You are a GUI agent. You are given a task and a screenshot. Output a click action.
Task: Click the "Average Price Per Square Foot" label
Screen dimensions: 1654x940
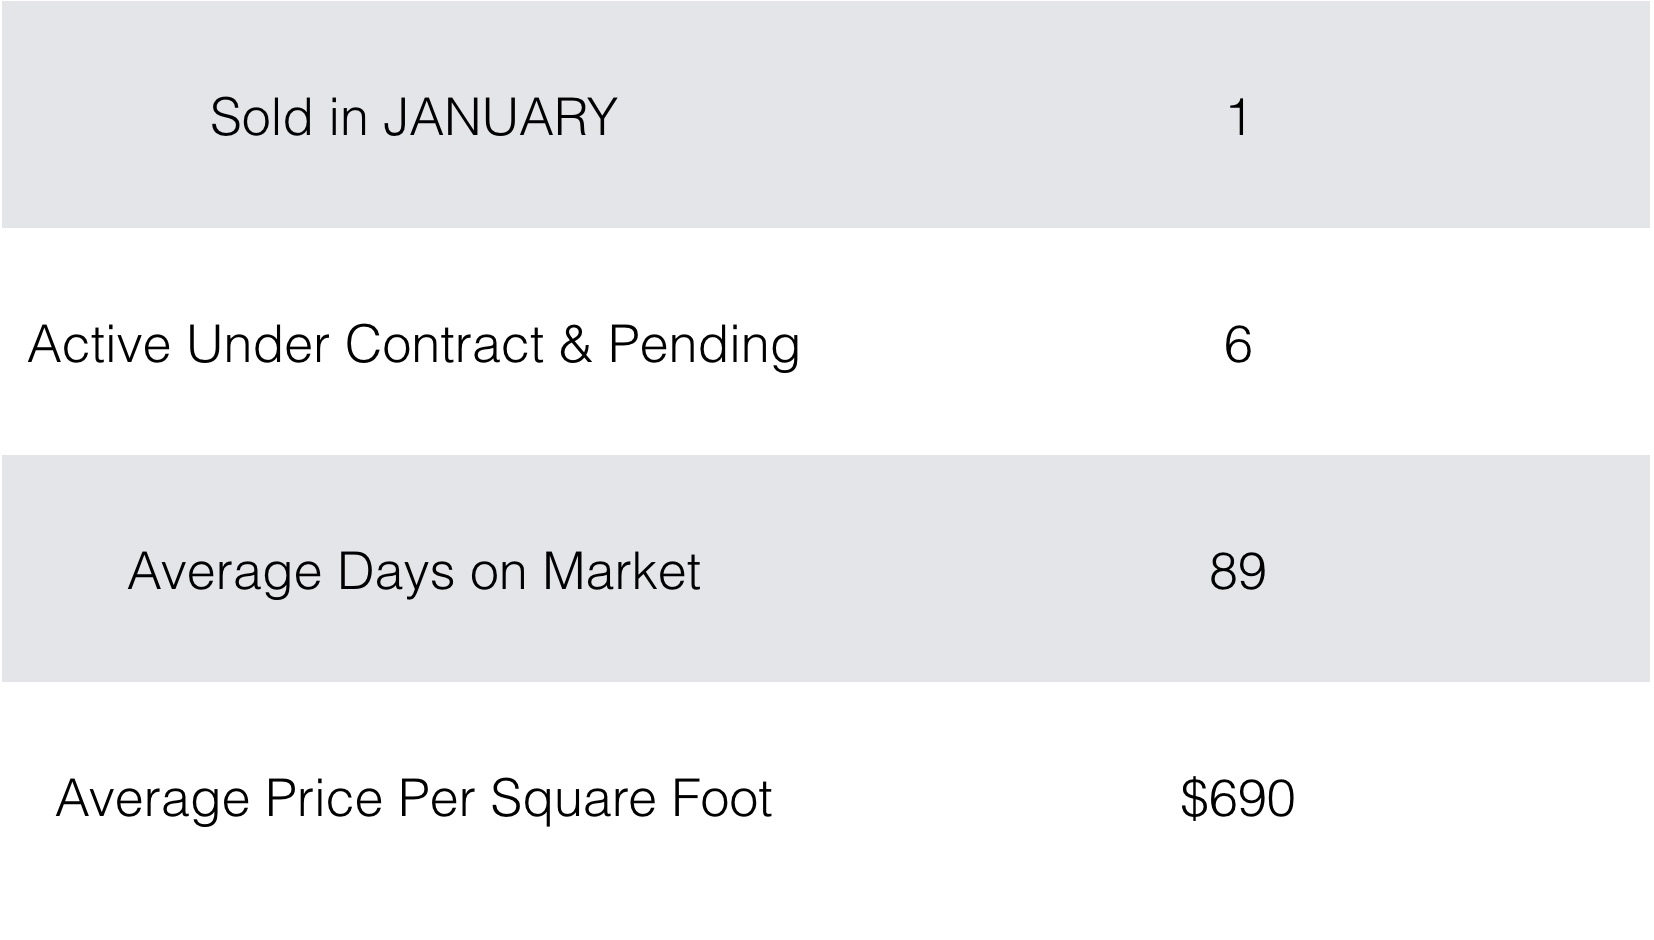pyautogui.click(x=414, y=799)
